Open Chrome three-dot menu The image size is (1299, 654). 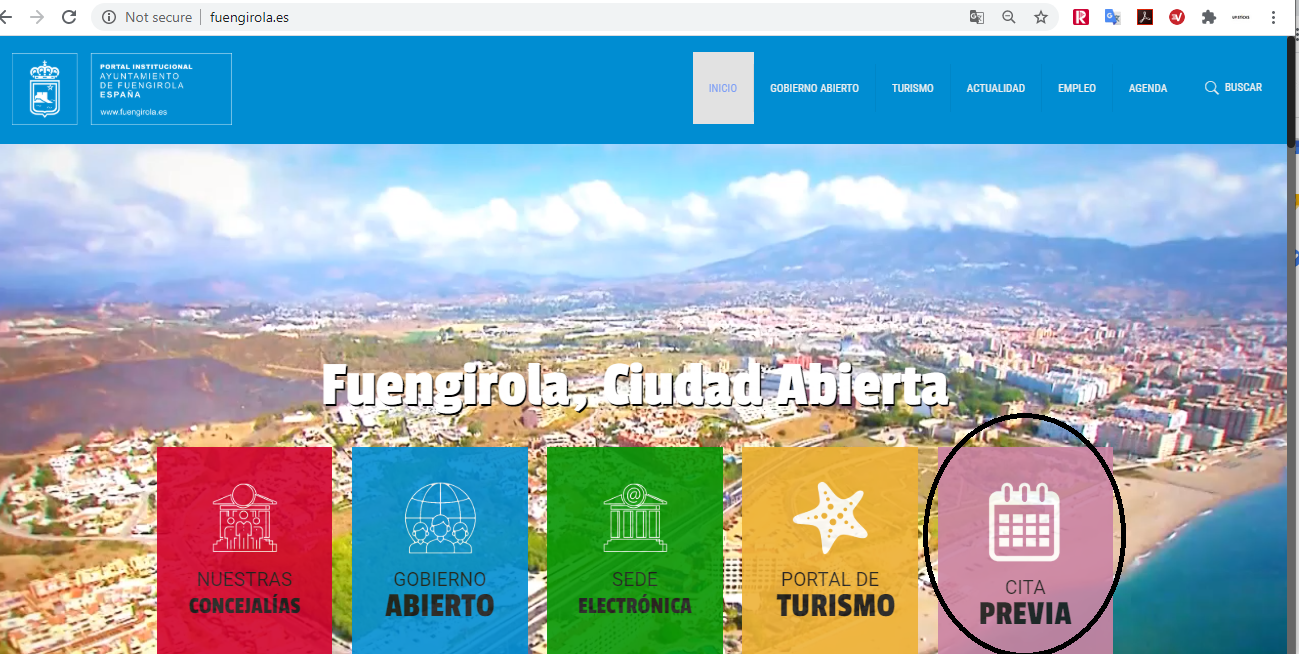coord(1273,17)
